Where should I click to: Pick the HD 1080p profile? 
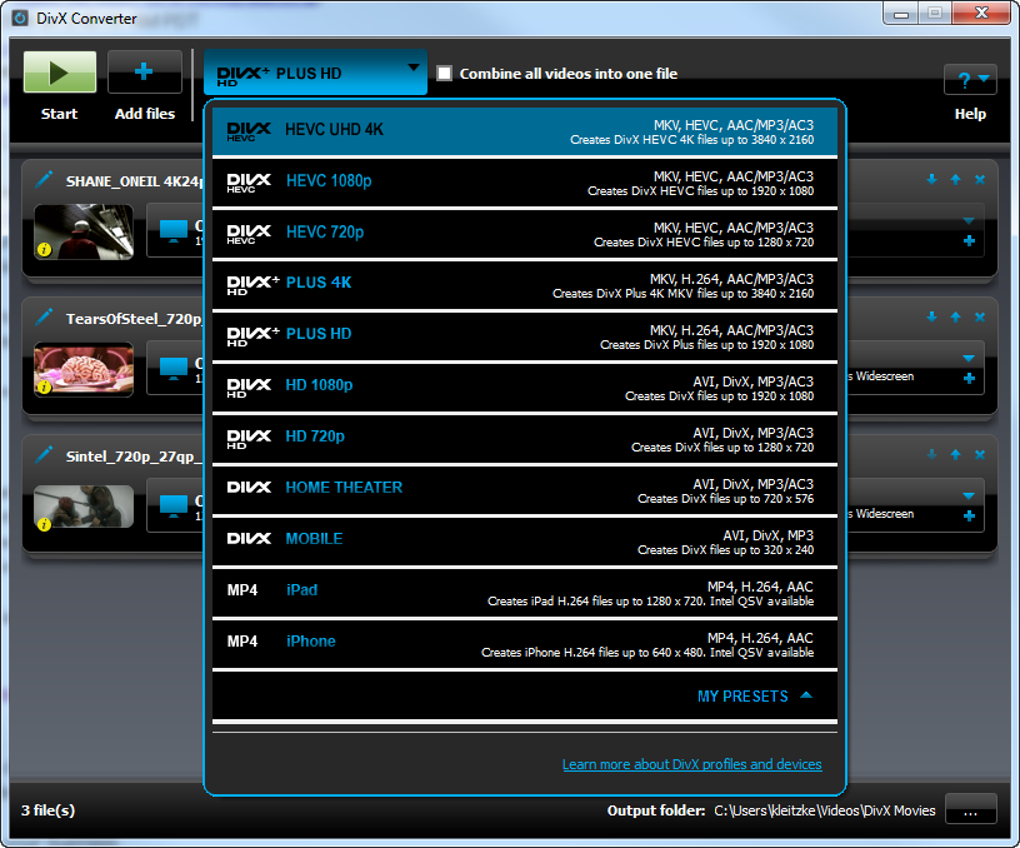coord(524,388)
